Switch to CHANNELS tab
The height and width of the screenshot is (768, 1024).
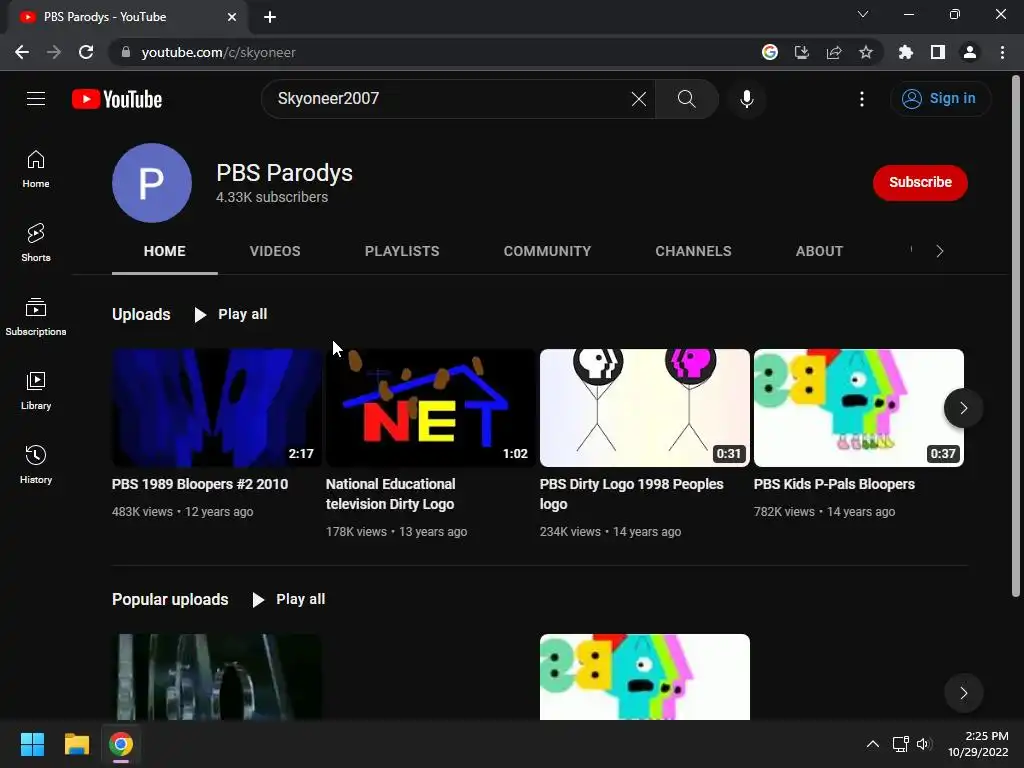pos(693,251)
